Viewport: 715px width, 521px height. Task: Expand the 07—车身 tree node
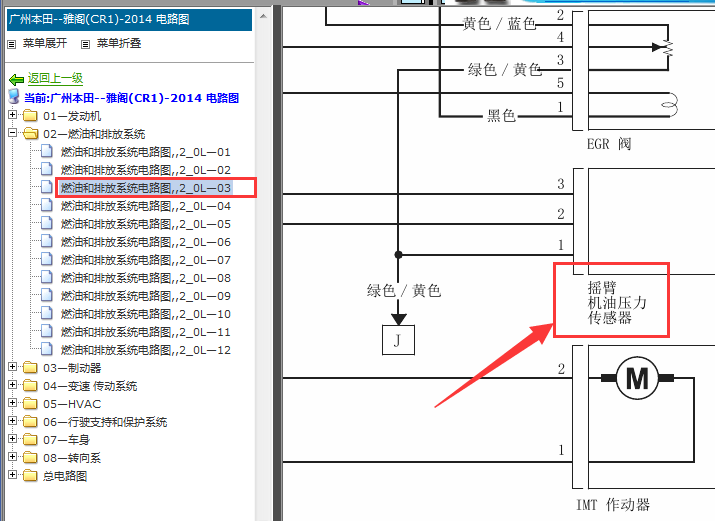[x=12, y=438]
